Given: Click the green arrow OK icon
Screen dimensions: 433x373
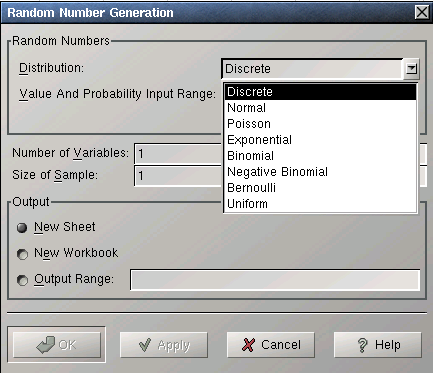Looking at the screenshot, I should pos(46,345).
